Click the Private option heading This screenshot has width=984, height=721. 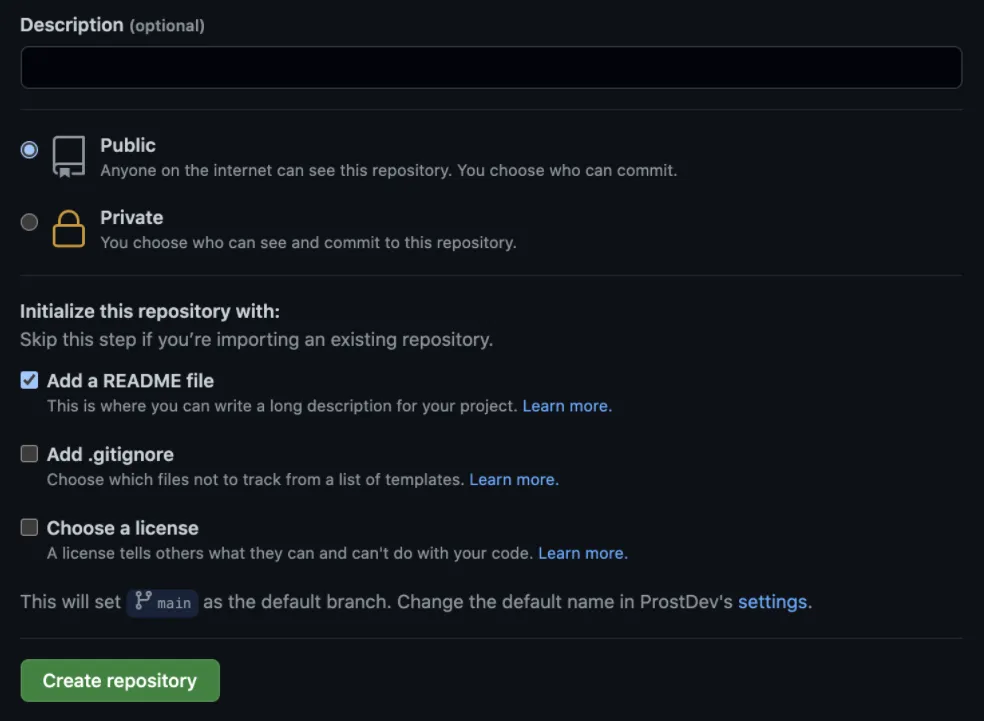[132, 217]
